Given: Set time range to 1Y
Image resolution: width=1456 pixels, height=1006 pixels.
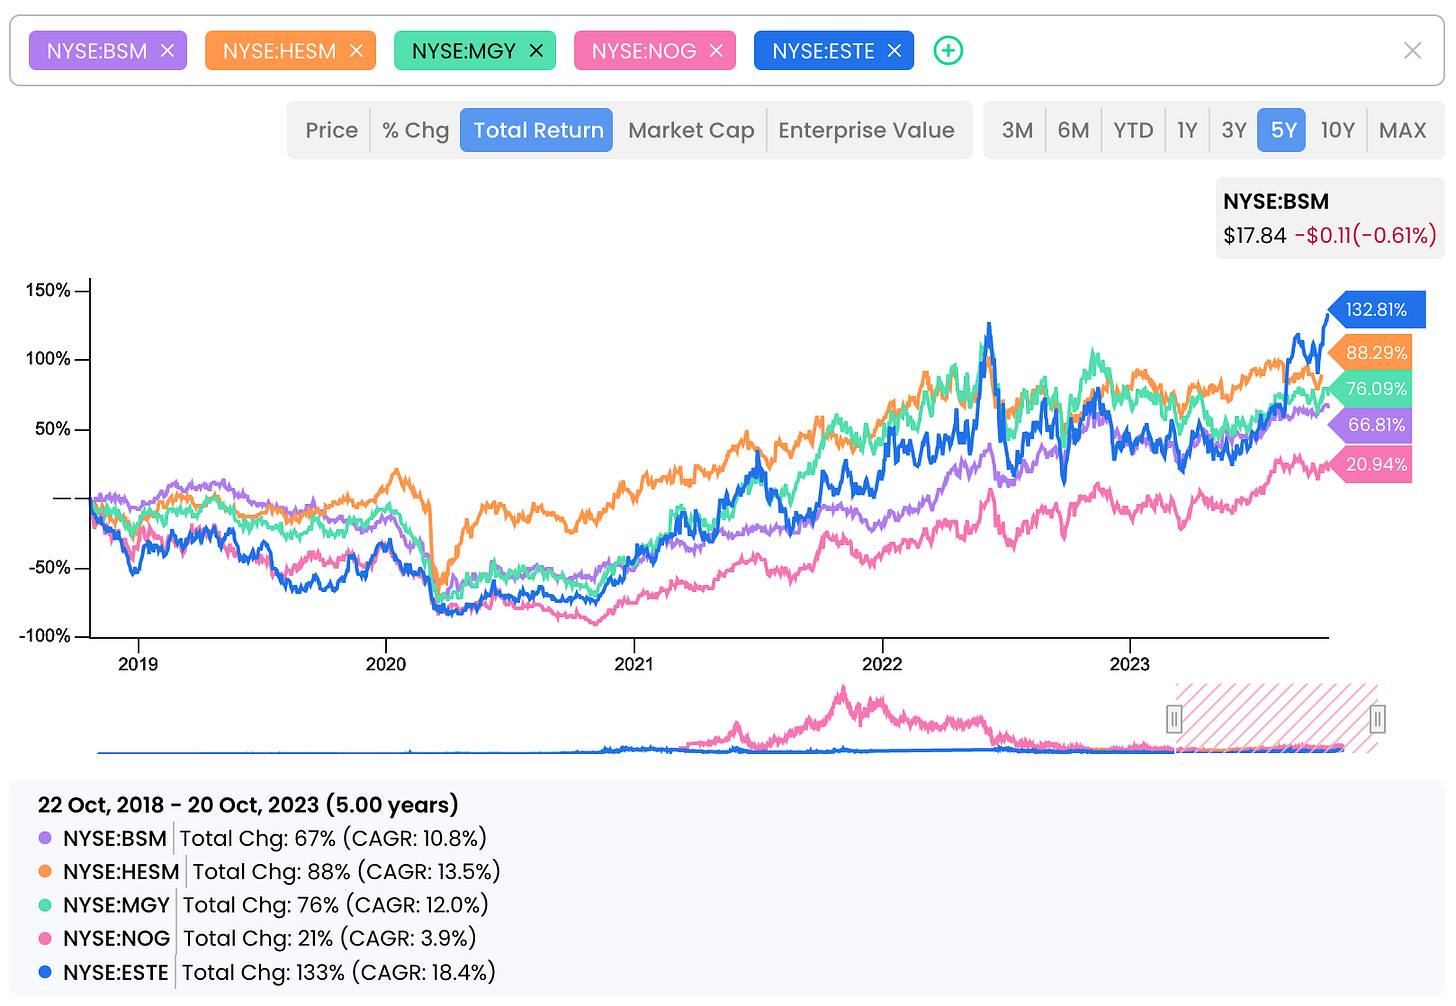Looking at the screenshot, I should [x=1187, y=130].
